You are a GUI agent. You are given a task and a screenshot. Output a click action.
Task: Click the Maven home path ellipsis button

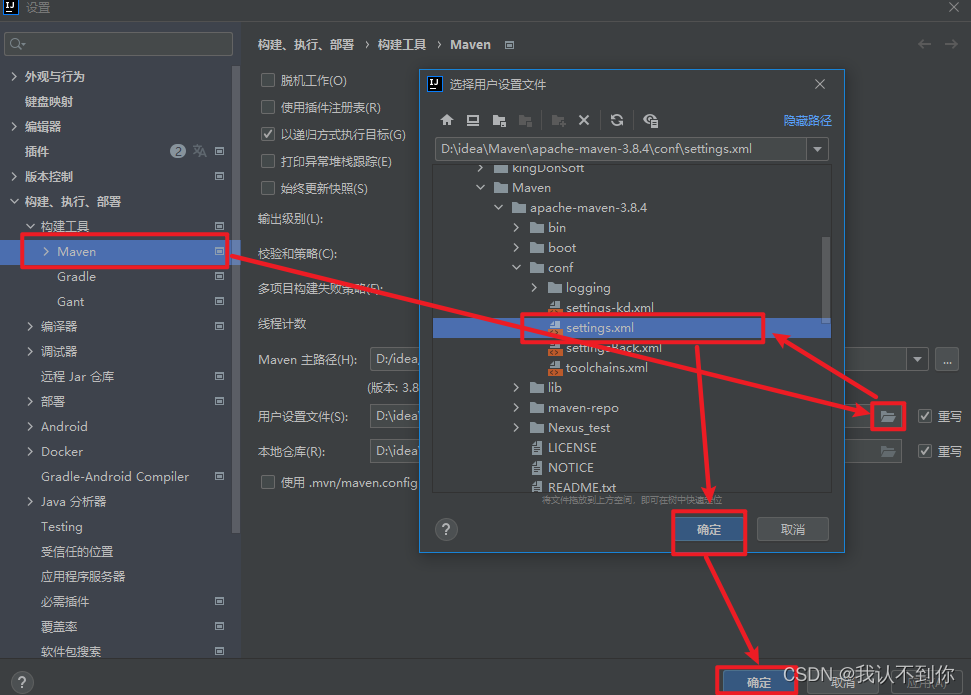click(947, 359)
